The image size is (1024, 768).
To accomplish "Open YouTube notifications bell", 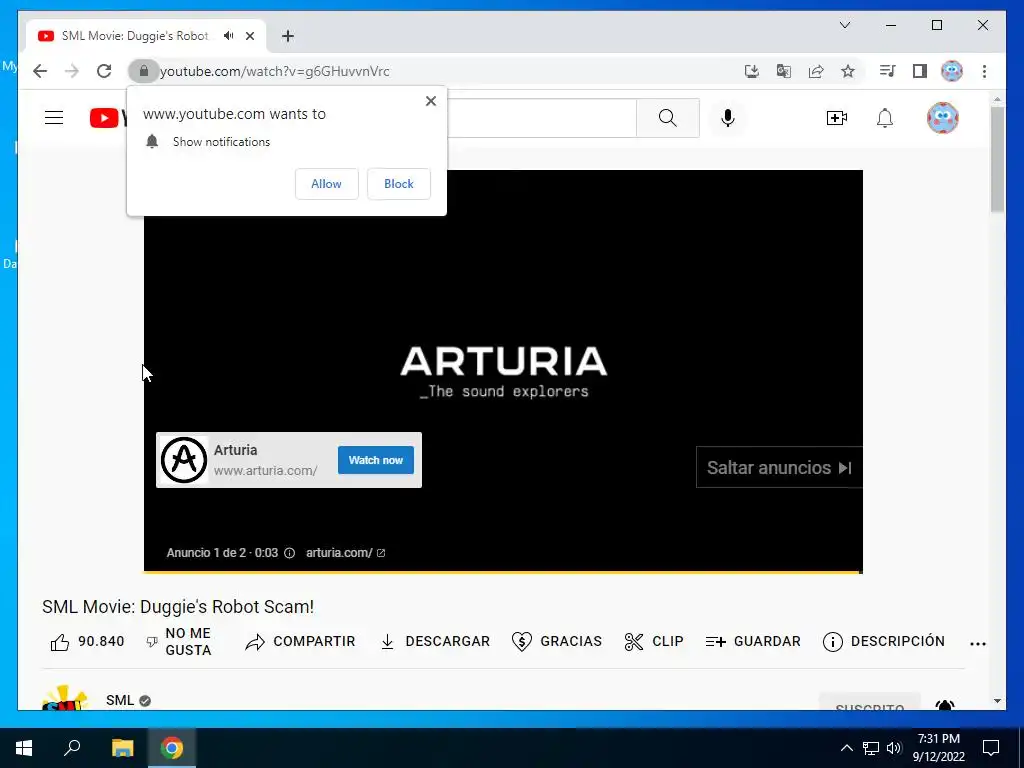I will point(885,118).
